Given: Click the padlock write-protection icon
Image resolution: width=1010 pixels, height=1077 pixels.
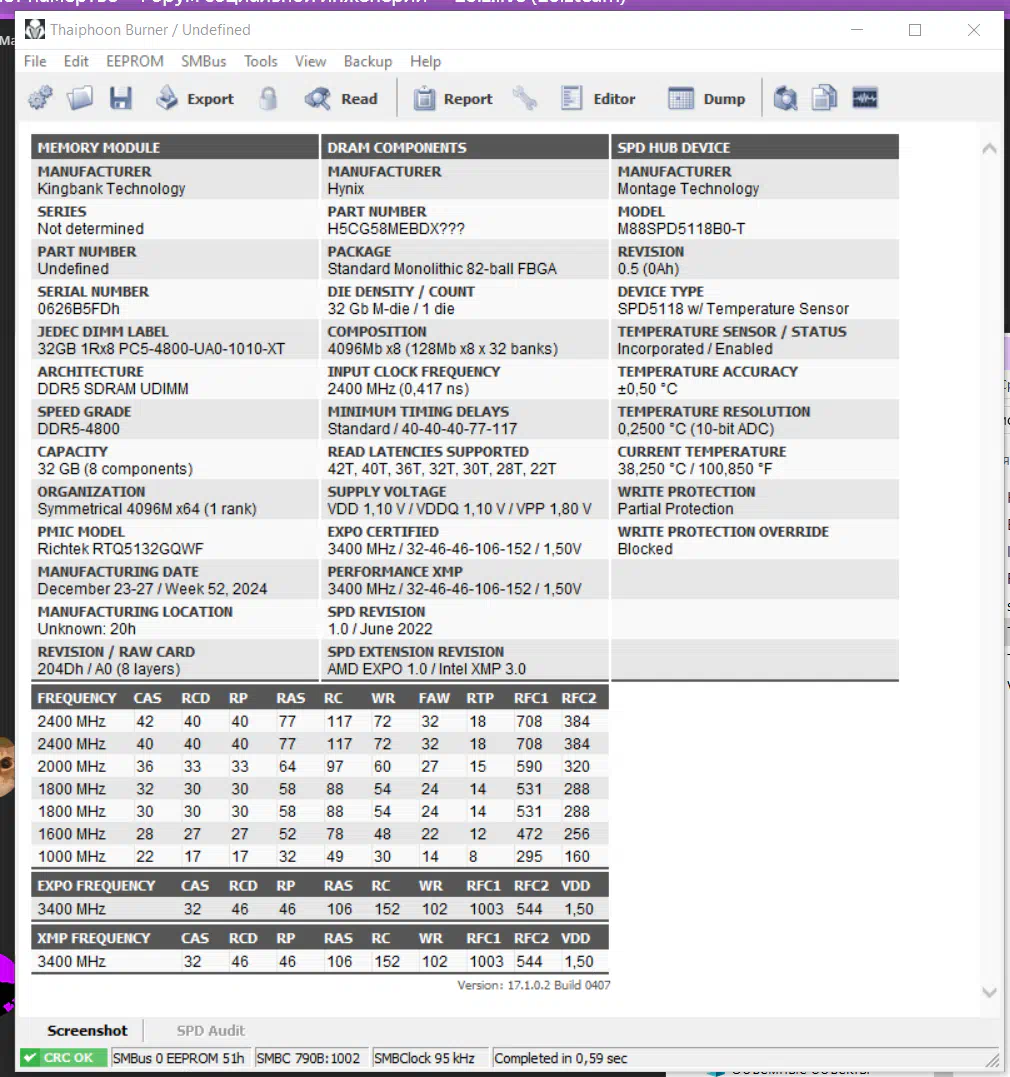Looking at the screenshot, I should point(269,98).
